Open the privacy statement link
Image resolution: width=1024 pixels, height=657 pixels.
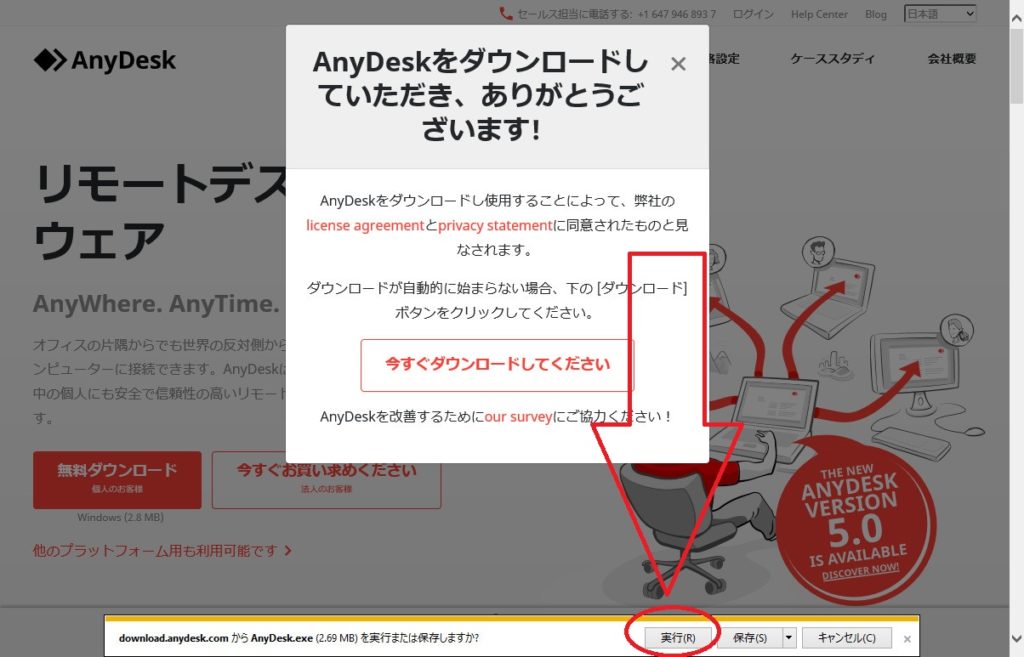click(495, 225)
